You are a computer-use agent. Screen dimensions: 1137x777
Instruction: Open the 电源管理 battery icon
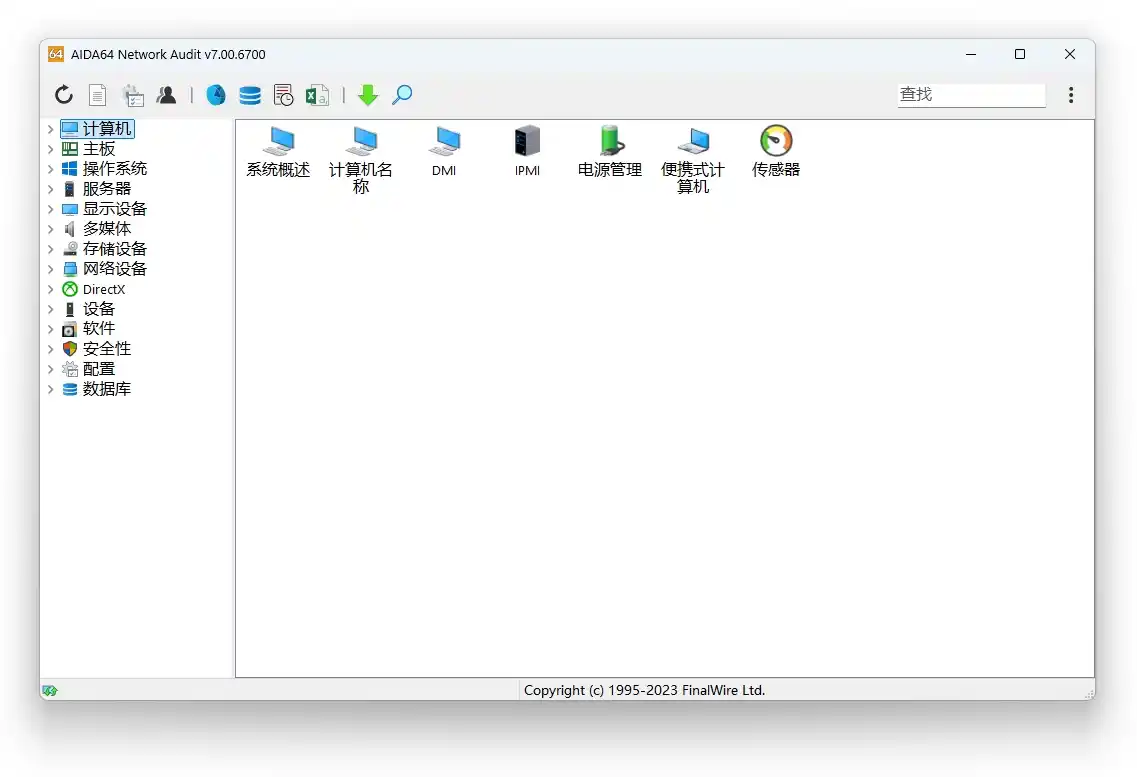coord(610,151)
